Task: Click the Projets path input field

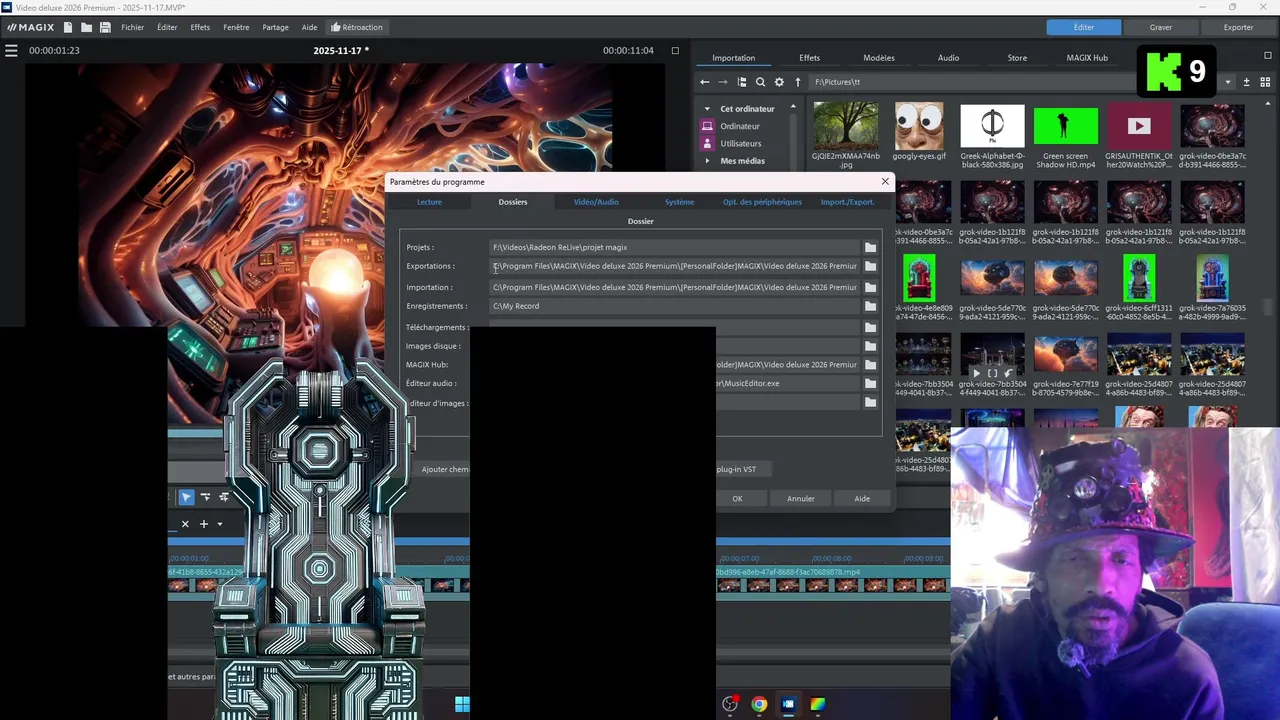Action: tap(674, 247)
